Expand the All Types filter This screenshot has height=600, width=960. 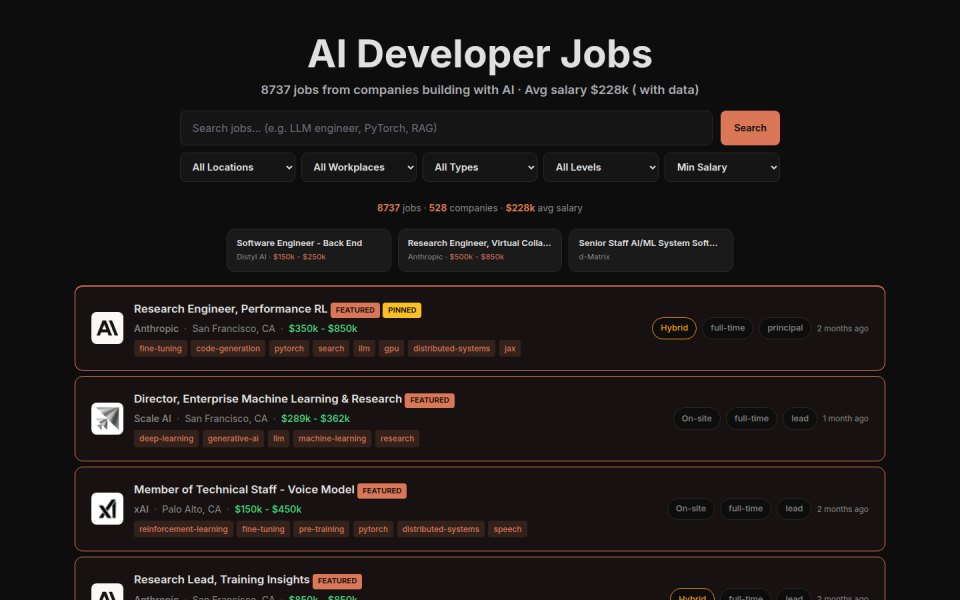pos(480,167)
